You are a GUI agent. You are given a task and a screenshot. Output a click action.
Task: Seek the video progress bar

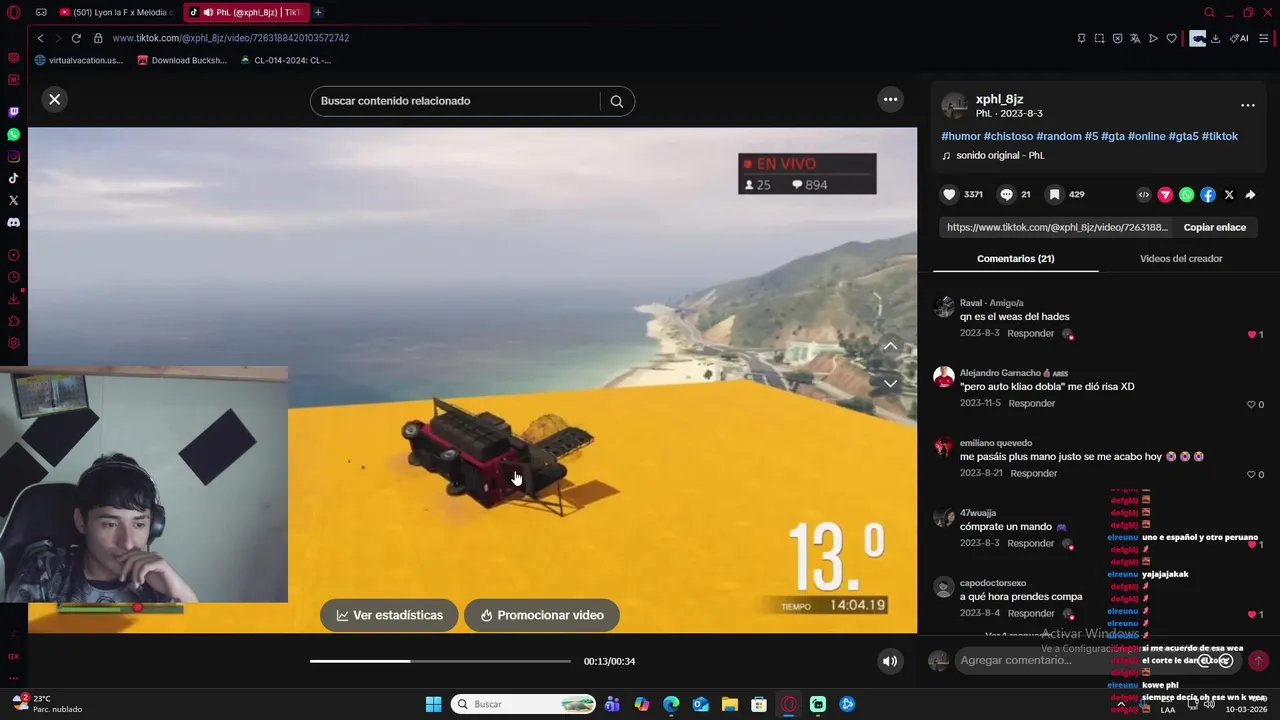(440, 661)
